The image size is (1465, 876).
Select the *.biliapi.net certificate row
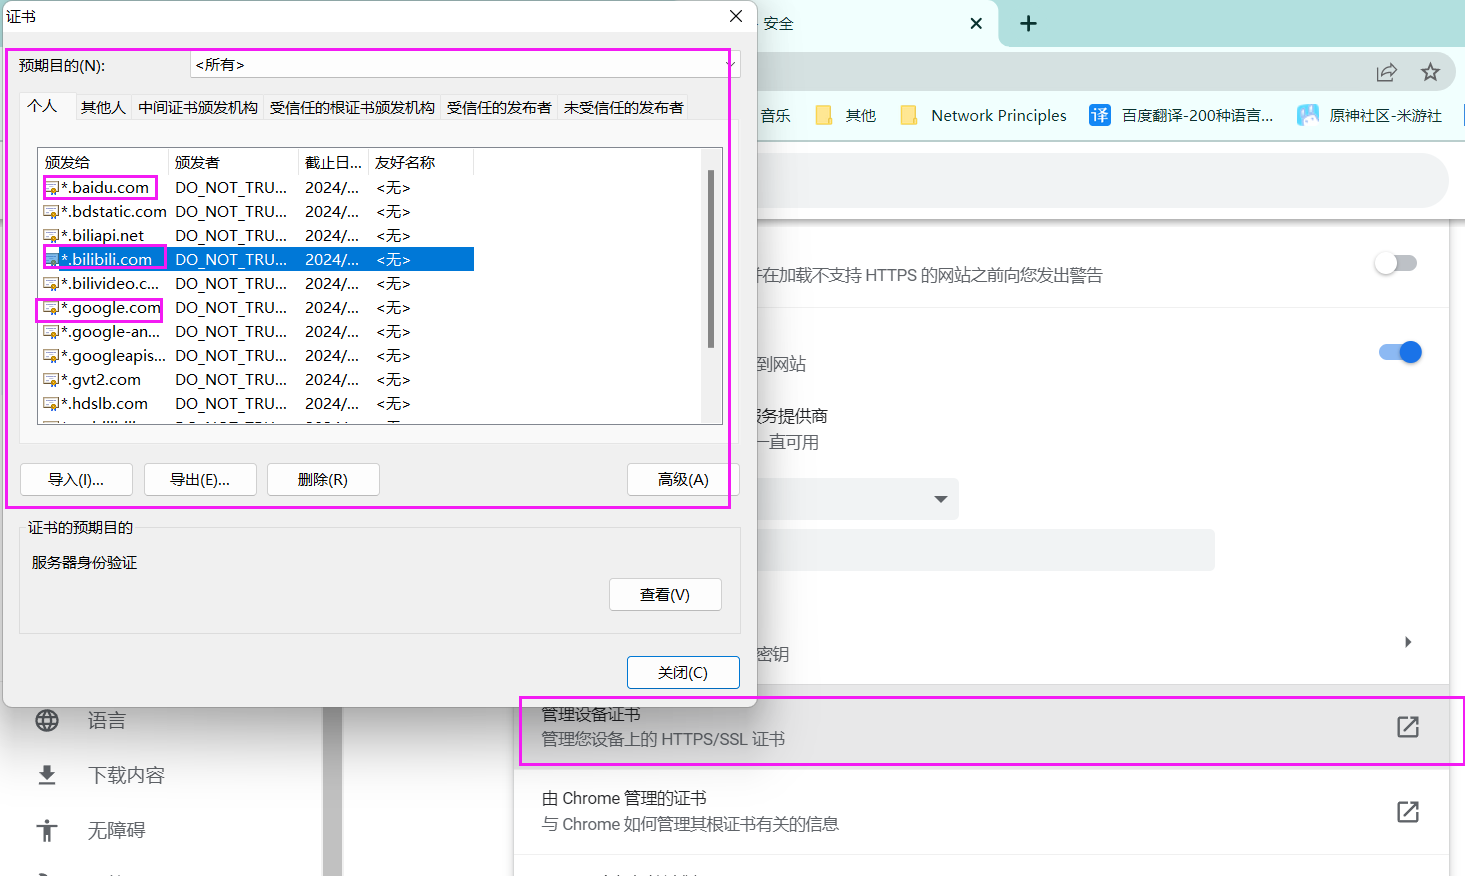point(257,236)
